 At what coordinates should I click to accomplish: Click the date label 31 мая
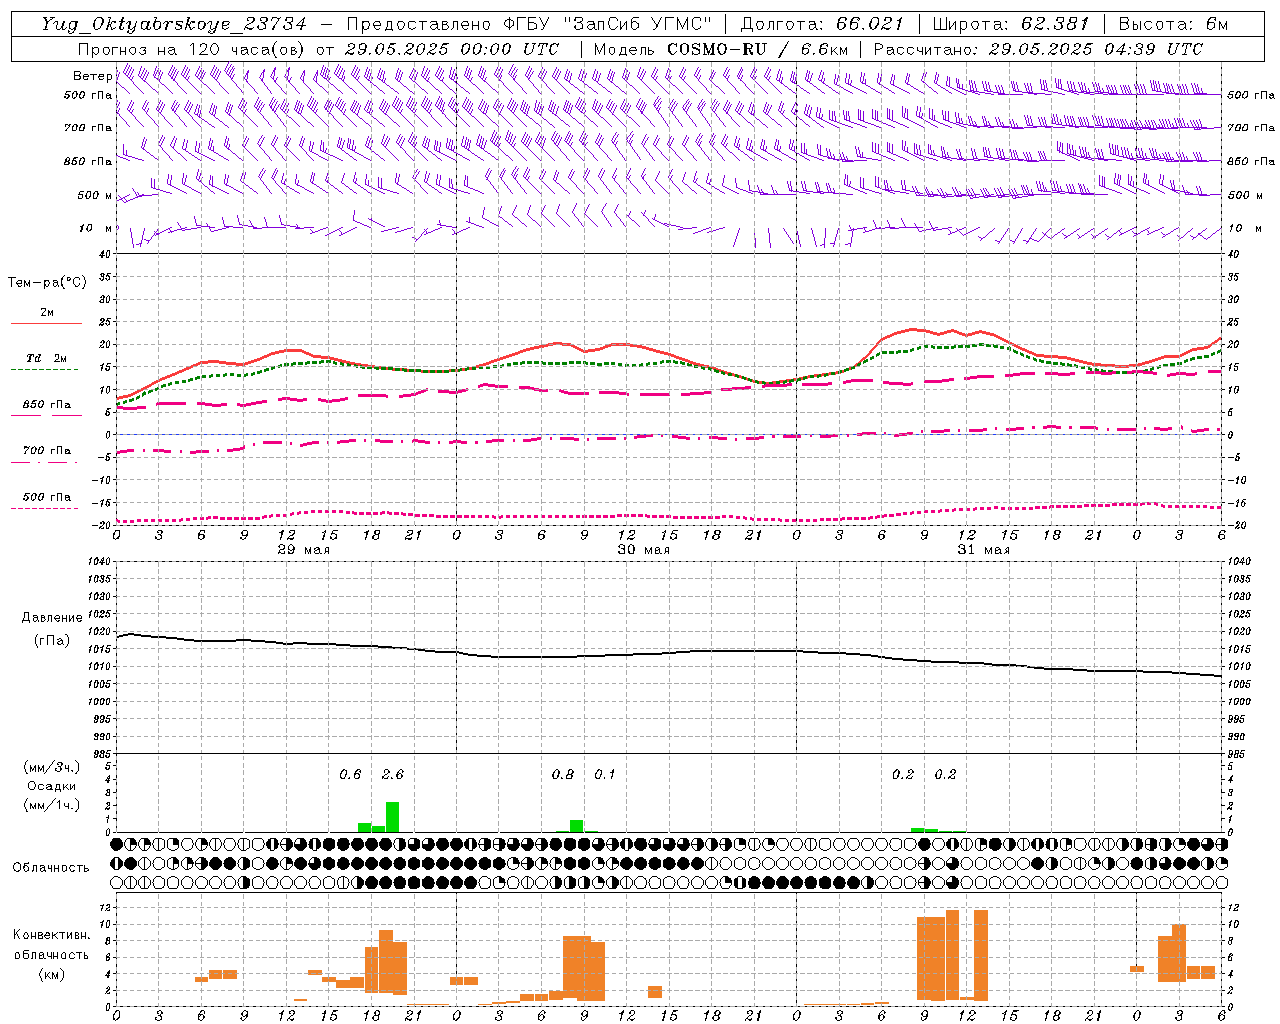[x=983, y=550]
